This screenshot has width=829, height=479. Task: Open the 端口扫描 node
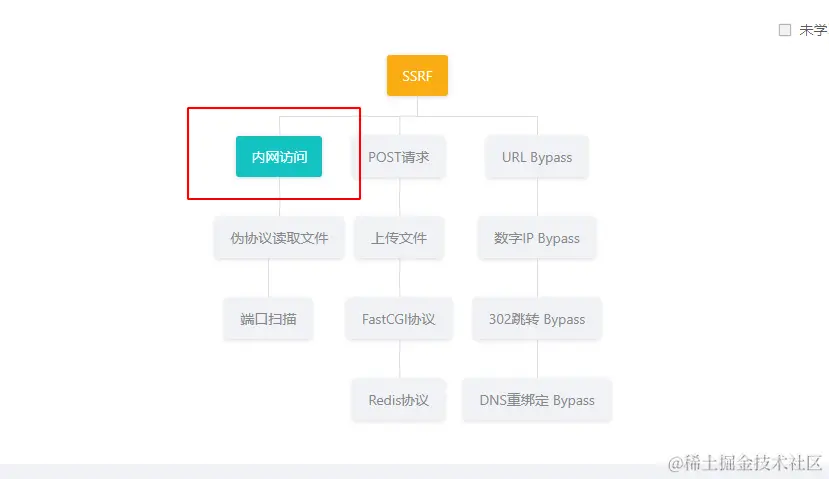tap(268, 319)
